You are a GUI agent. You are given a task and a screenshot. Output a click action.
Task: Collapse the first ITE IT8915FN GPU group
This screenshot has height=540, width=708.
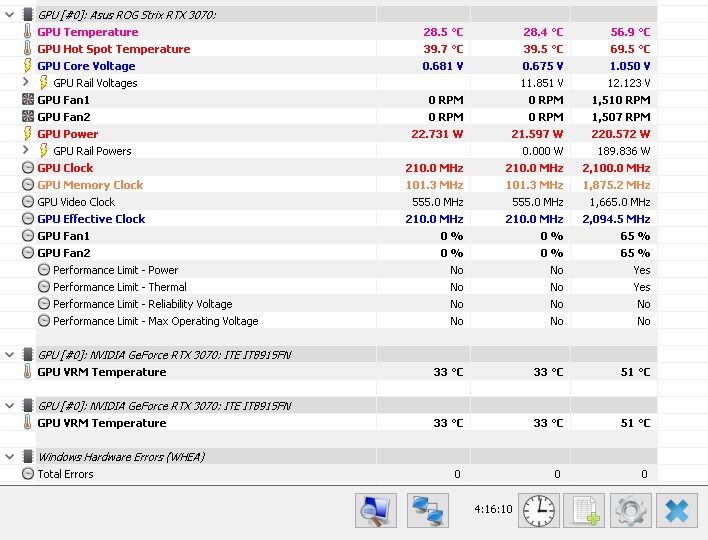coord(9,355)
